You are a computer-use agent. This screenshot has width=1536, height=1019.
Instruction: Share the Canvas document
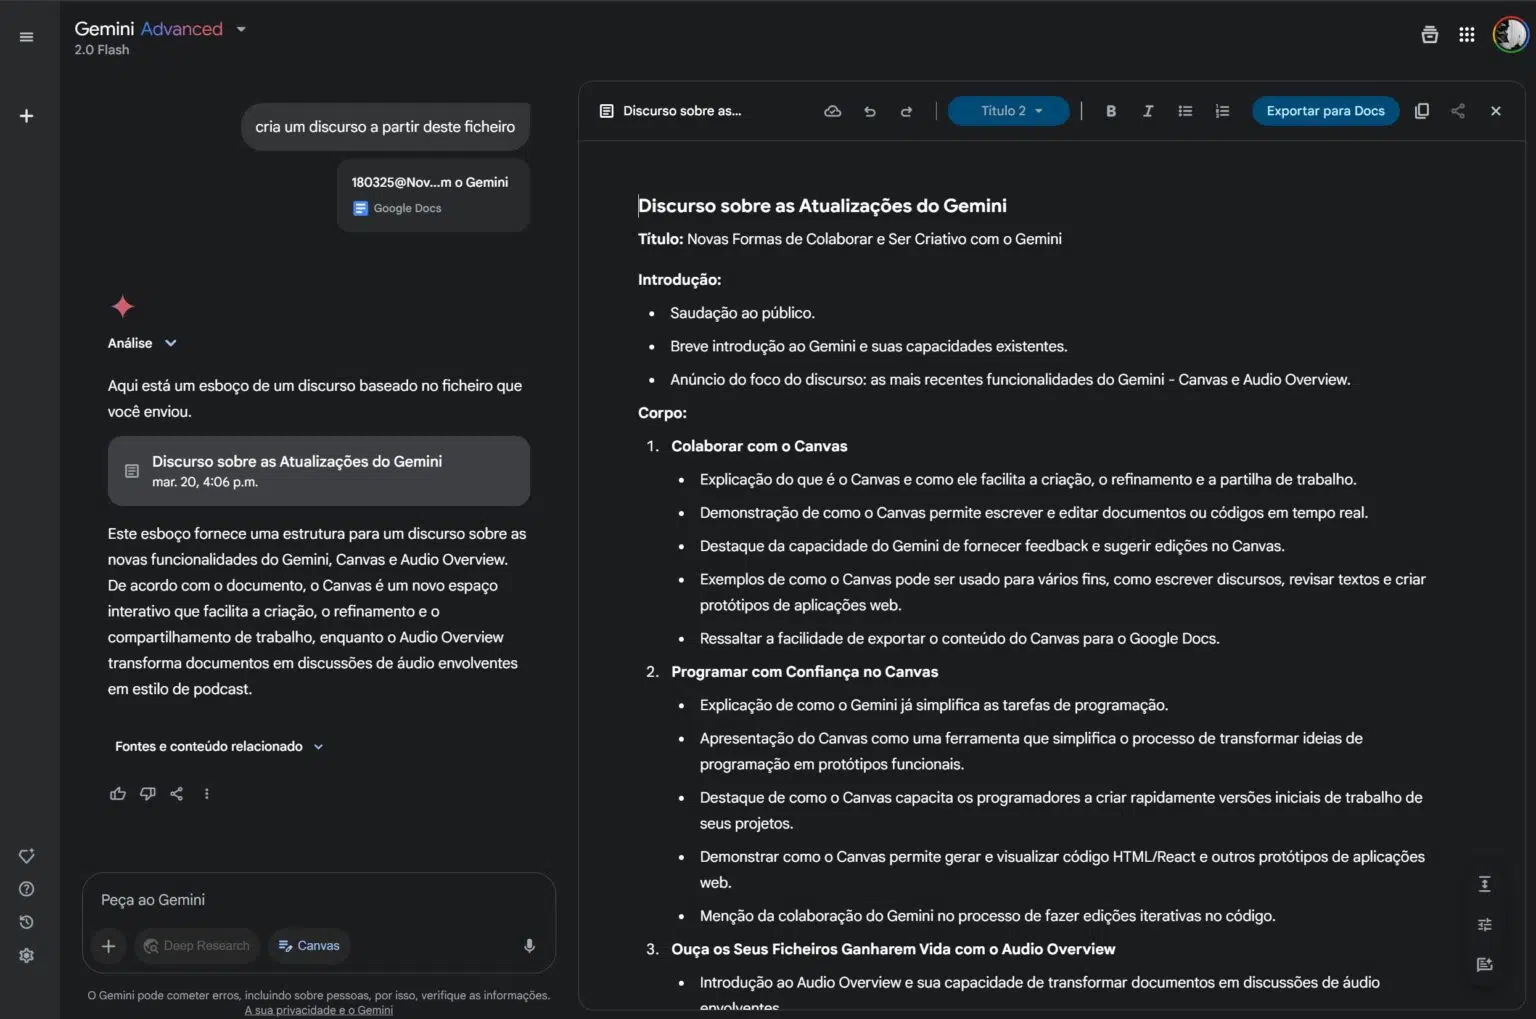(1458, 111)
